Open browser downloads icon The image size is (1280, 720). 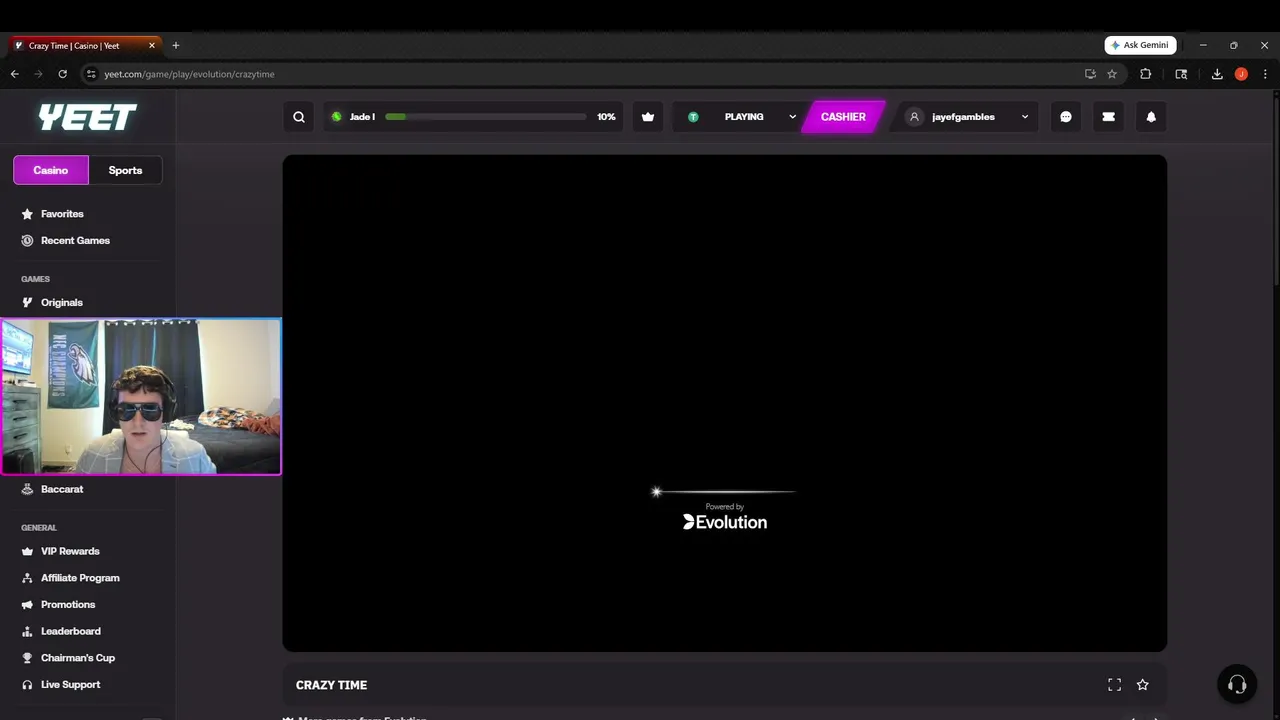coord(1217,74)
